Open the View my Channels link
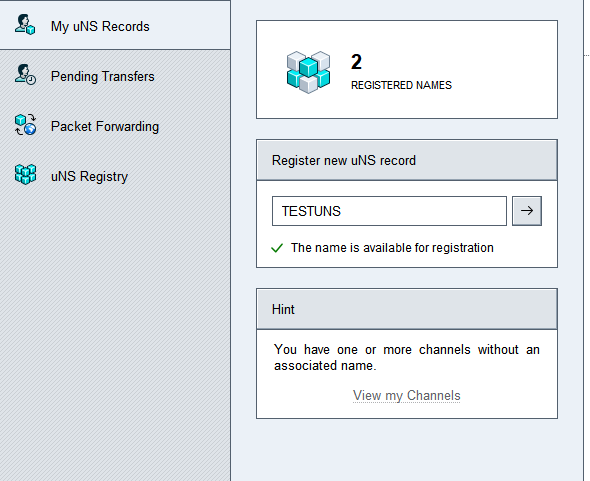This screenshot has height=481, width=590. click(x=406, y=396)
